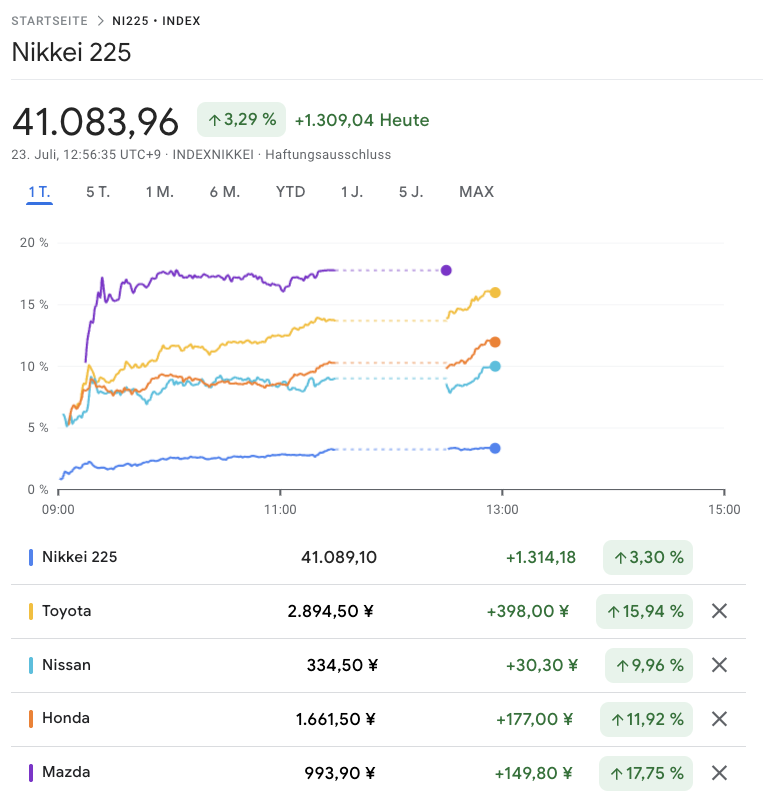Click the +1.309,04 Heute change text
The image size is (763, 800).
pyautogui.click(x=362, y=120)
